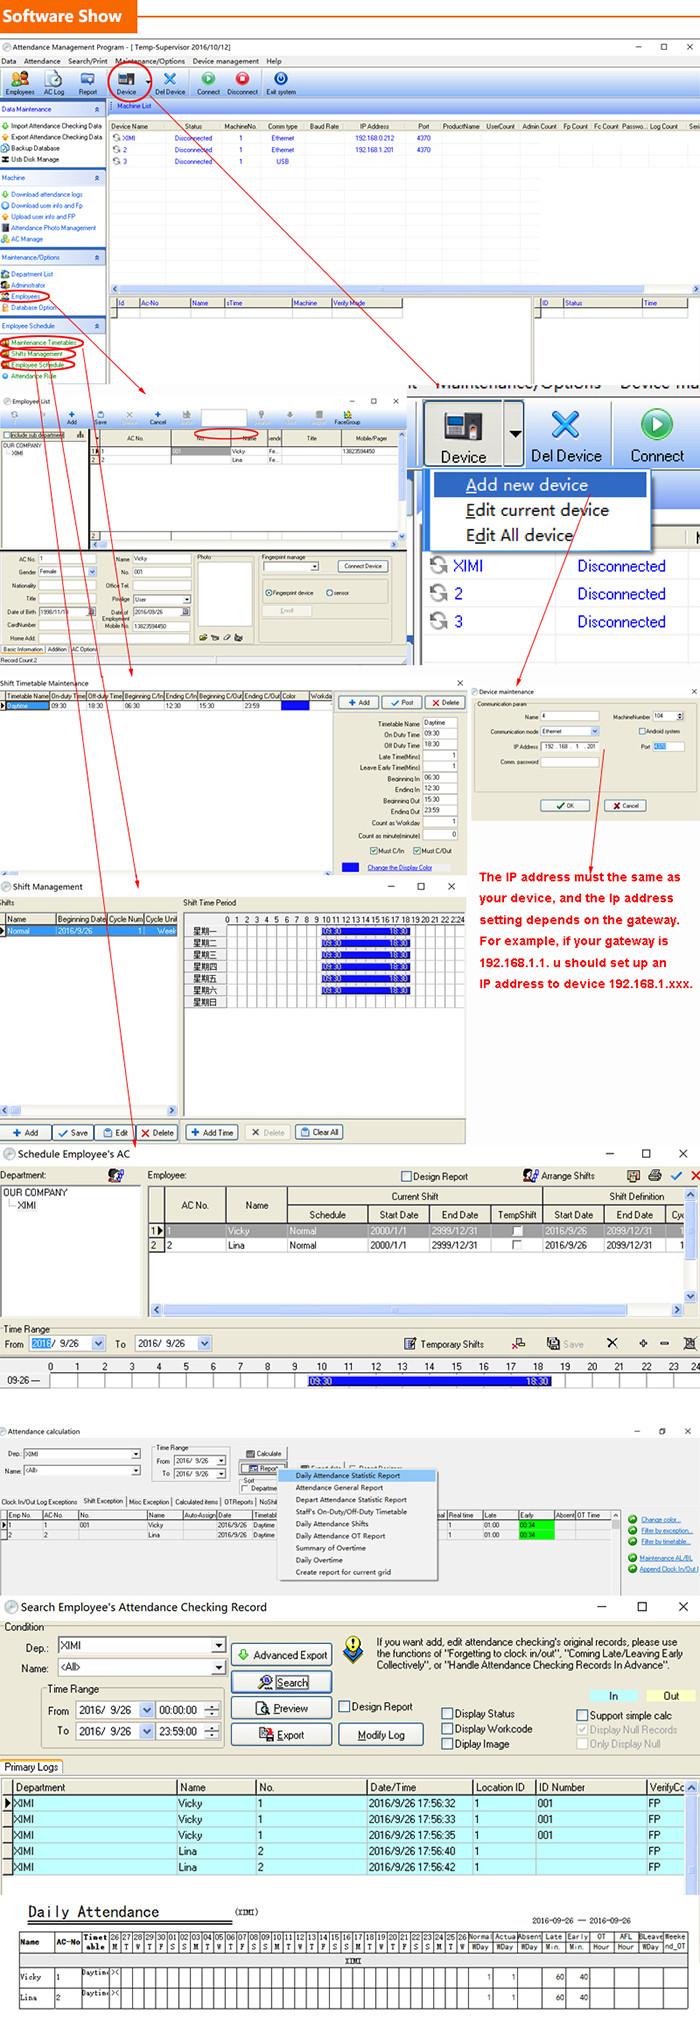This screenshot has width=700, height=2034.
Task: Click the Modify Log button
Action: click(x=381, y=1735)
